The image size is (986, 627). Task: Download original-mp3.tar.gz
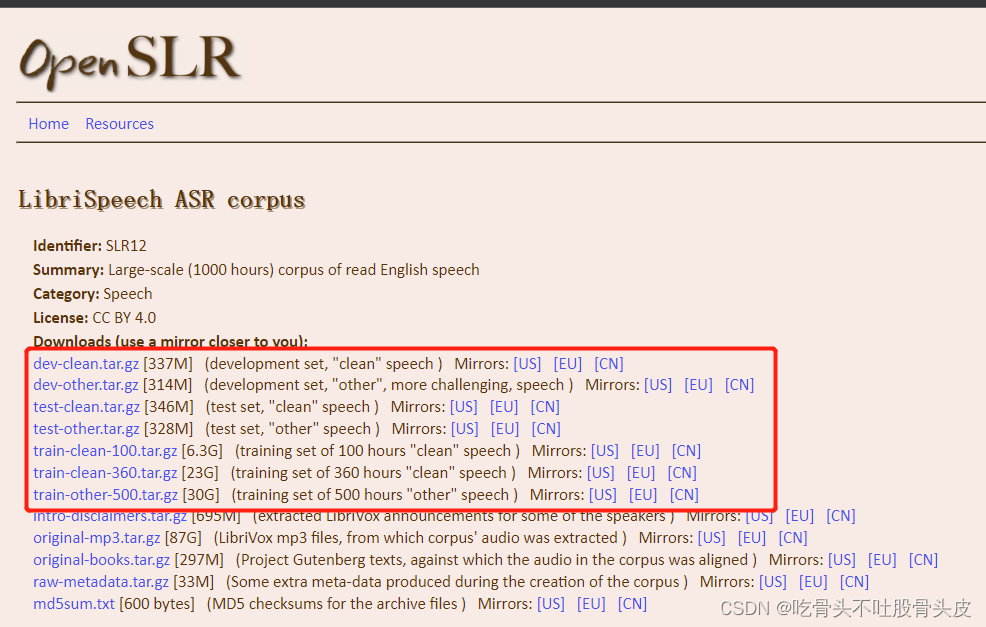coord(97,538)
